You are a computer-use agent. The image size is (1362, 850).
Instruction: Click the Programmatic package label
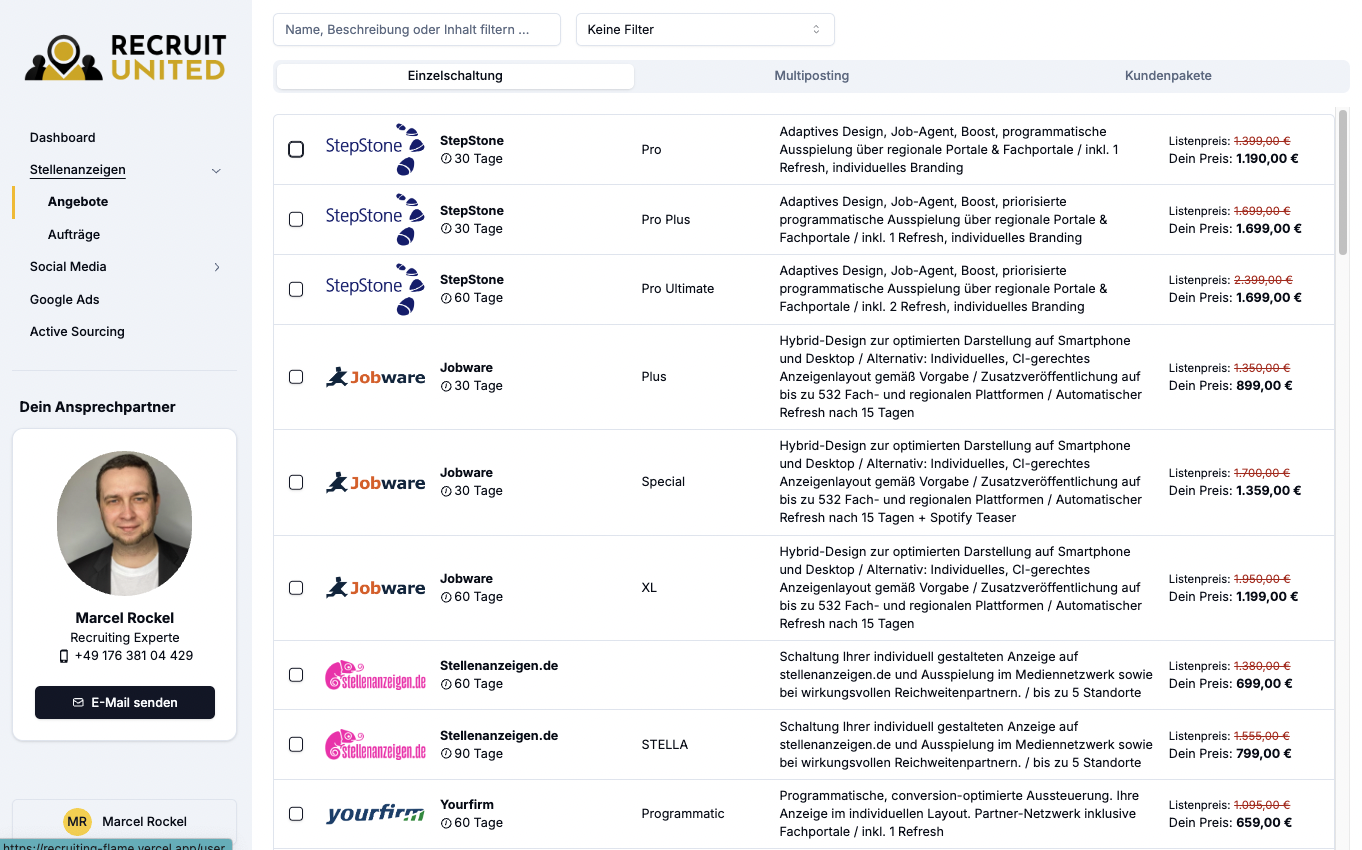(683, 814)
